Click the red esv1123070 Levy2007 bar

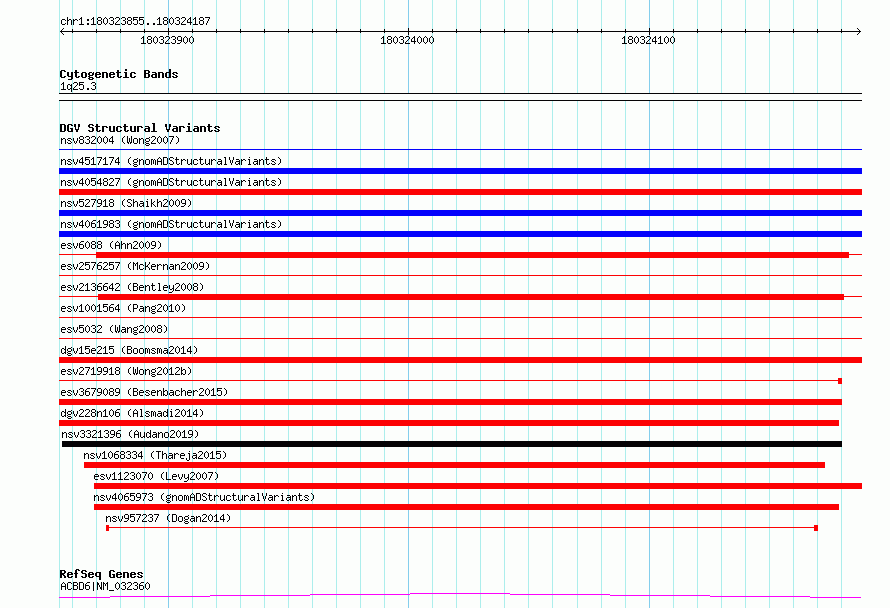(478, 486)
